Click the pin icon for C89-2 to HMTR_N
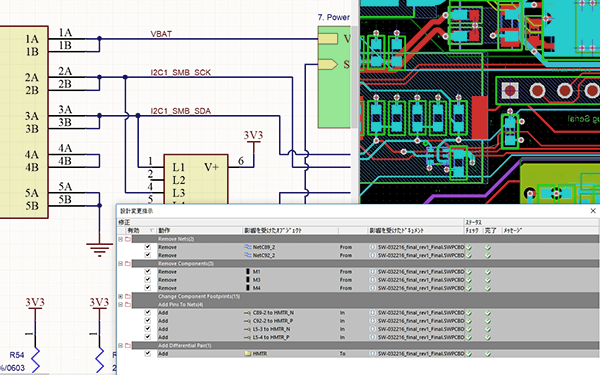 247,313
